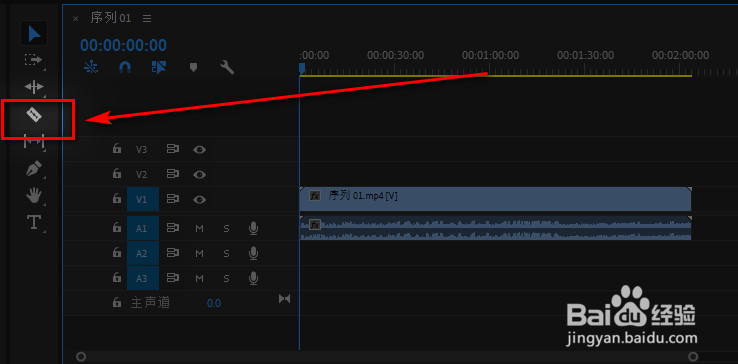Close the 序列 01 timeline tab
The width and height of the screenshot is (738, 364).
click(x=75, y=19)
